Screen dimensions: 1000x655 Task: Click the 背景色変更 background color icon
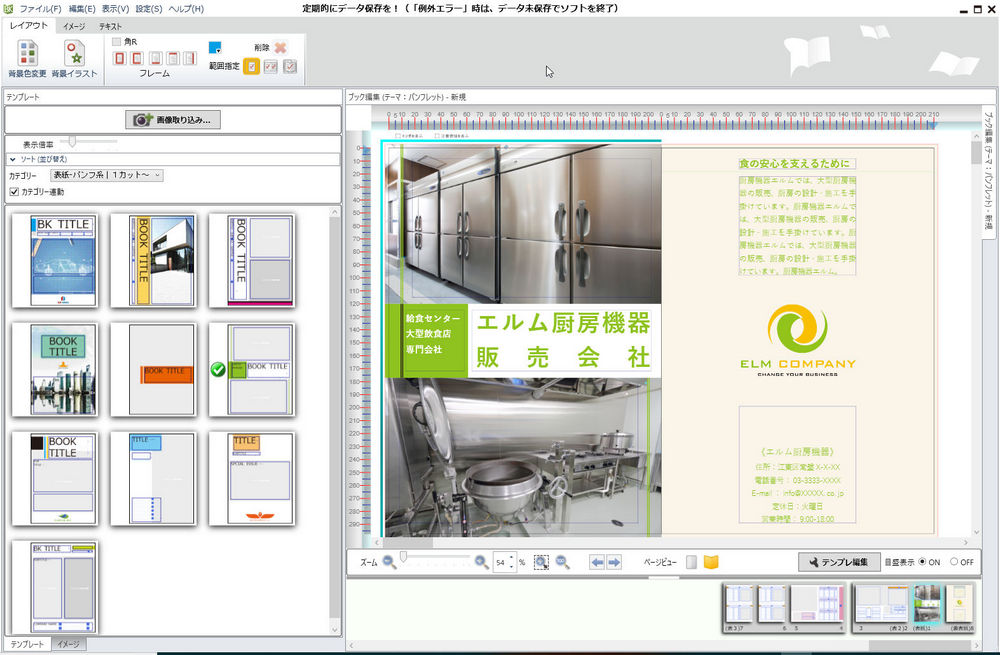pyautogui.click(x=28, y=55)
